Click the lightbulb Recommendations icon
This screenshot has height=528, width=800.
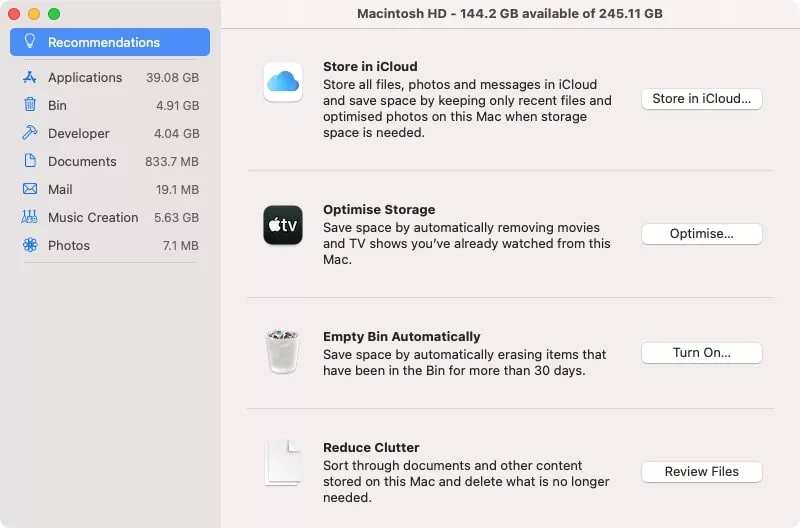(30, 42)
